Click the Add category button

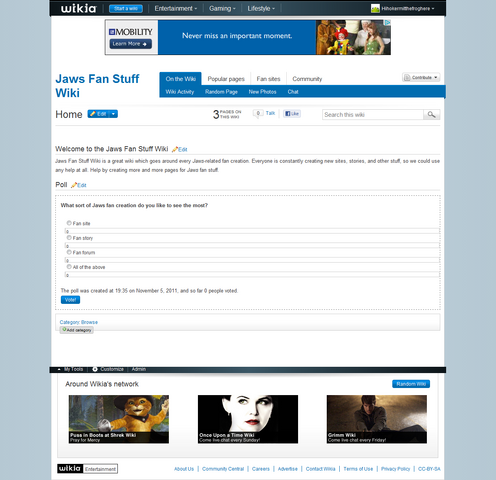coord(77,330)
